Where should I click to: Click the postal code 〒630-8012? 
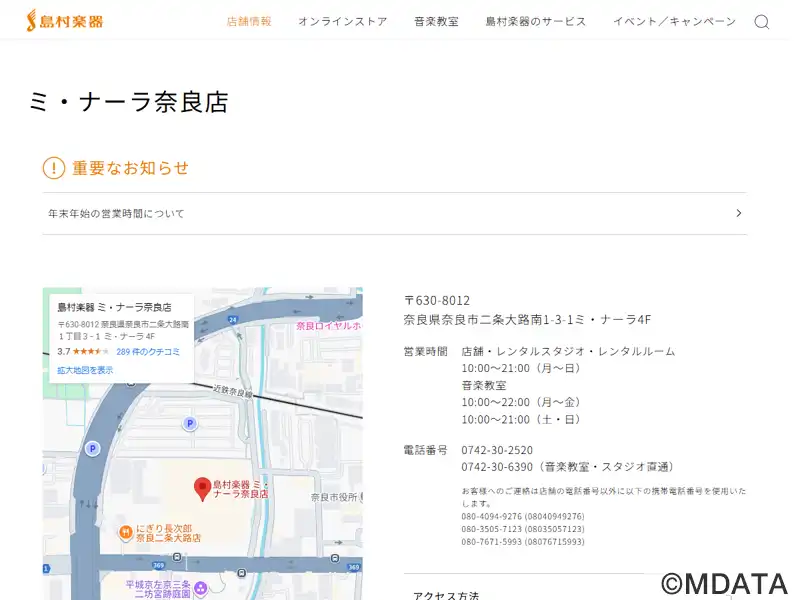tap(437, 301)
